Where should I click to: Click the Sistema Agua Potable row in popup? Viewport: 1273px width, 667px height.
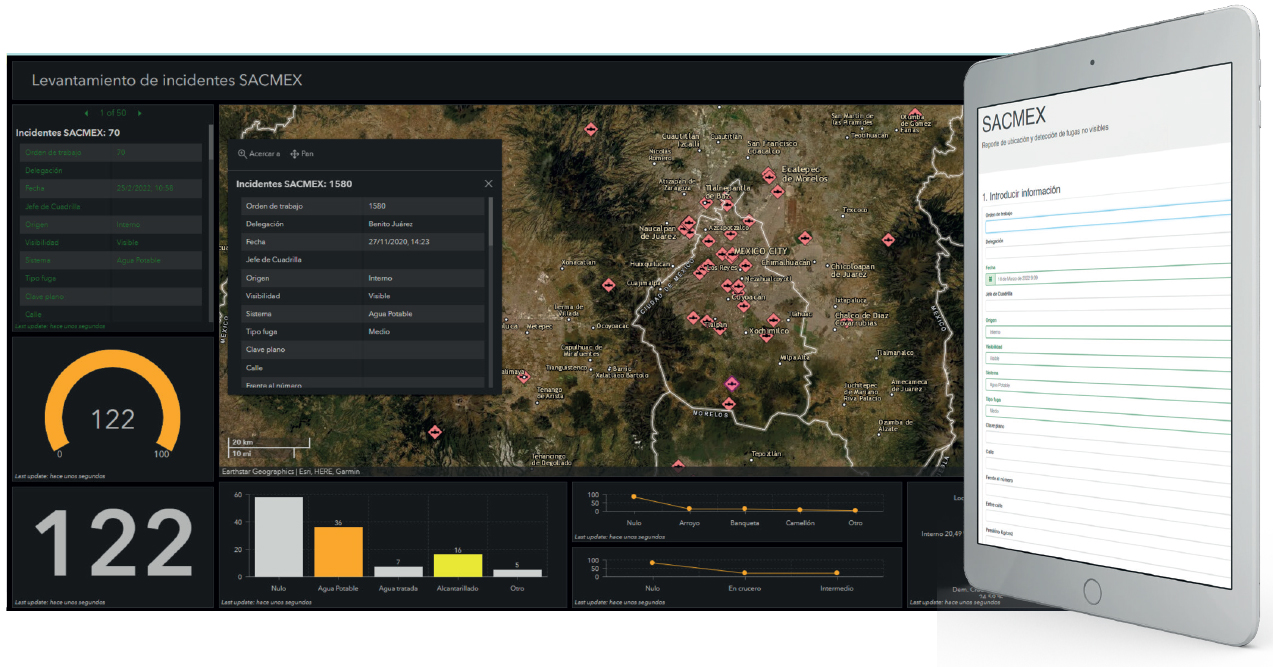click(x=363, y=314)
